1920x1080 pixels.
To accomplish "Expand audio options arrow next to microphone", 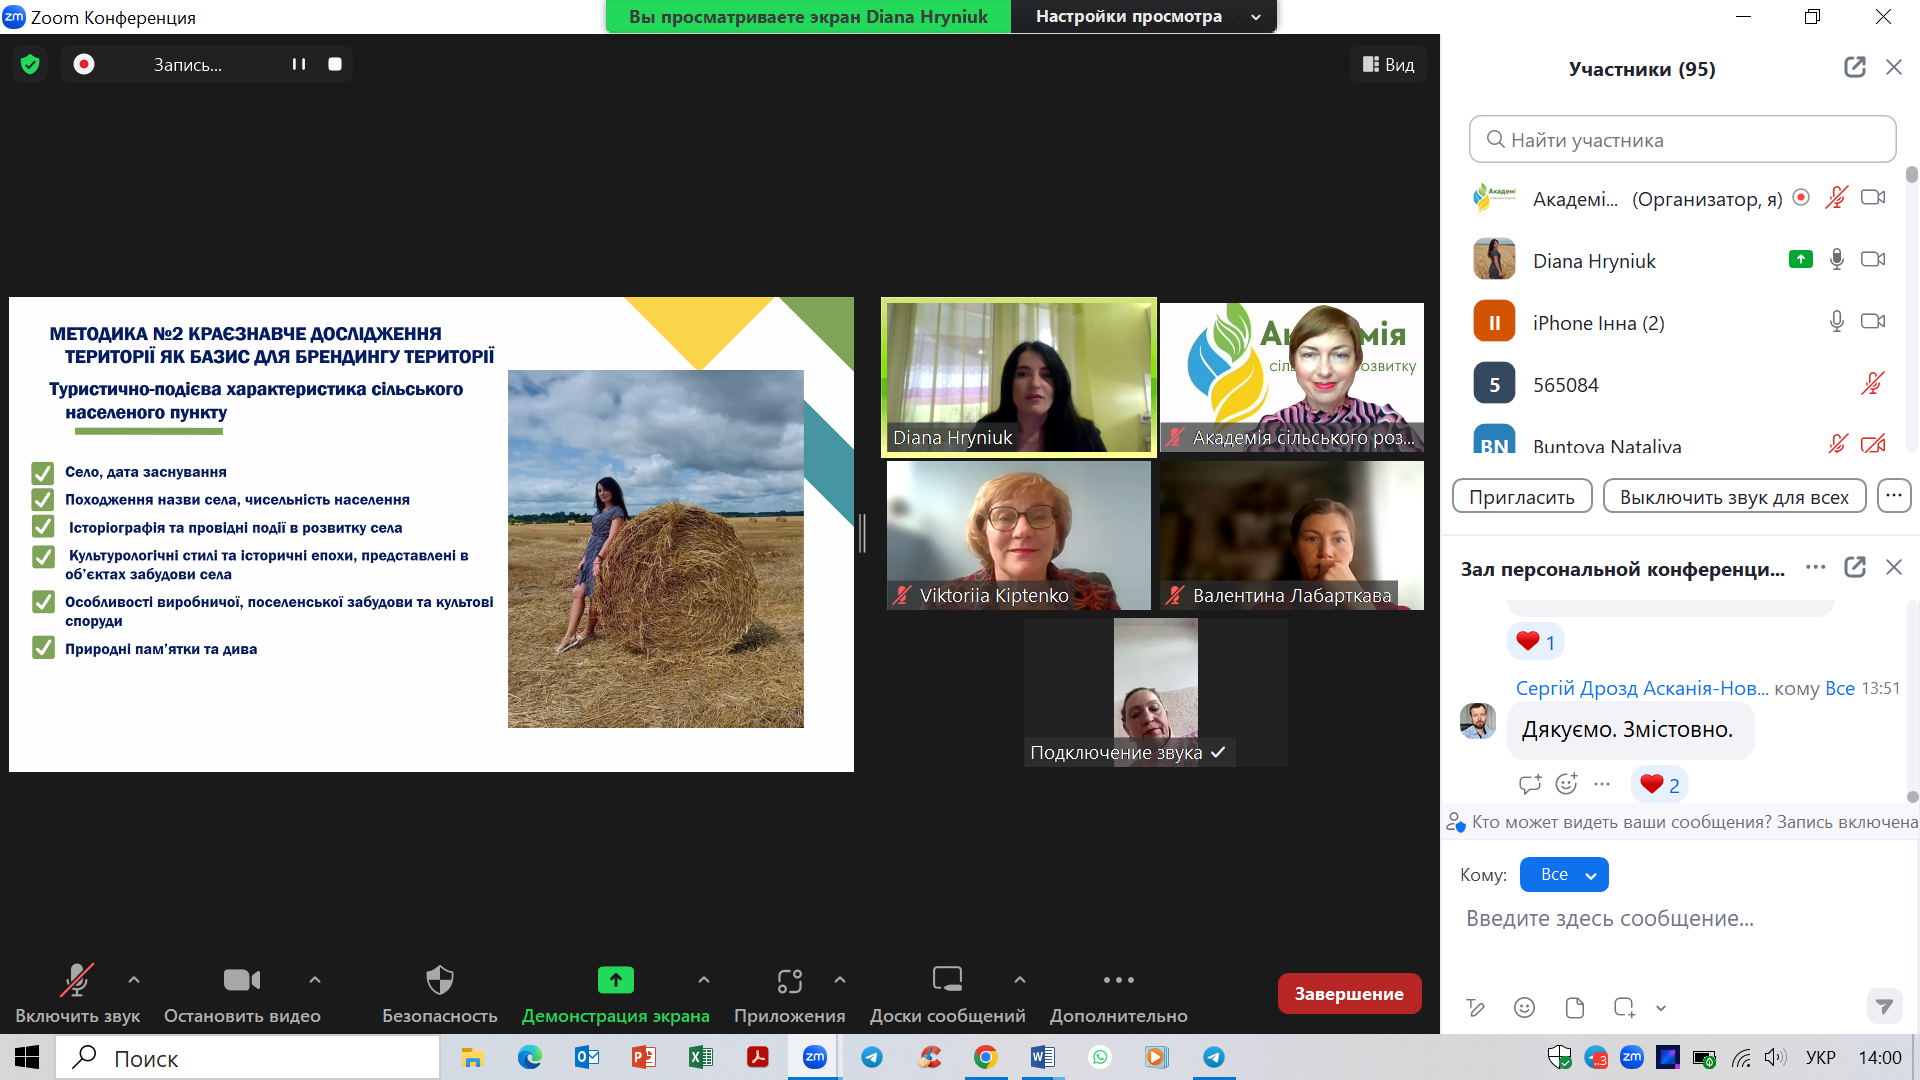I will (x=134, y=980).
